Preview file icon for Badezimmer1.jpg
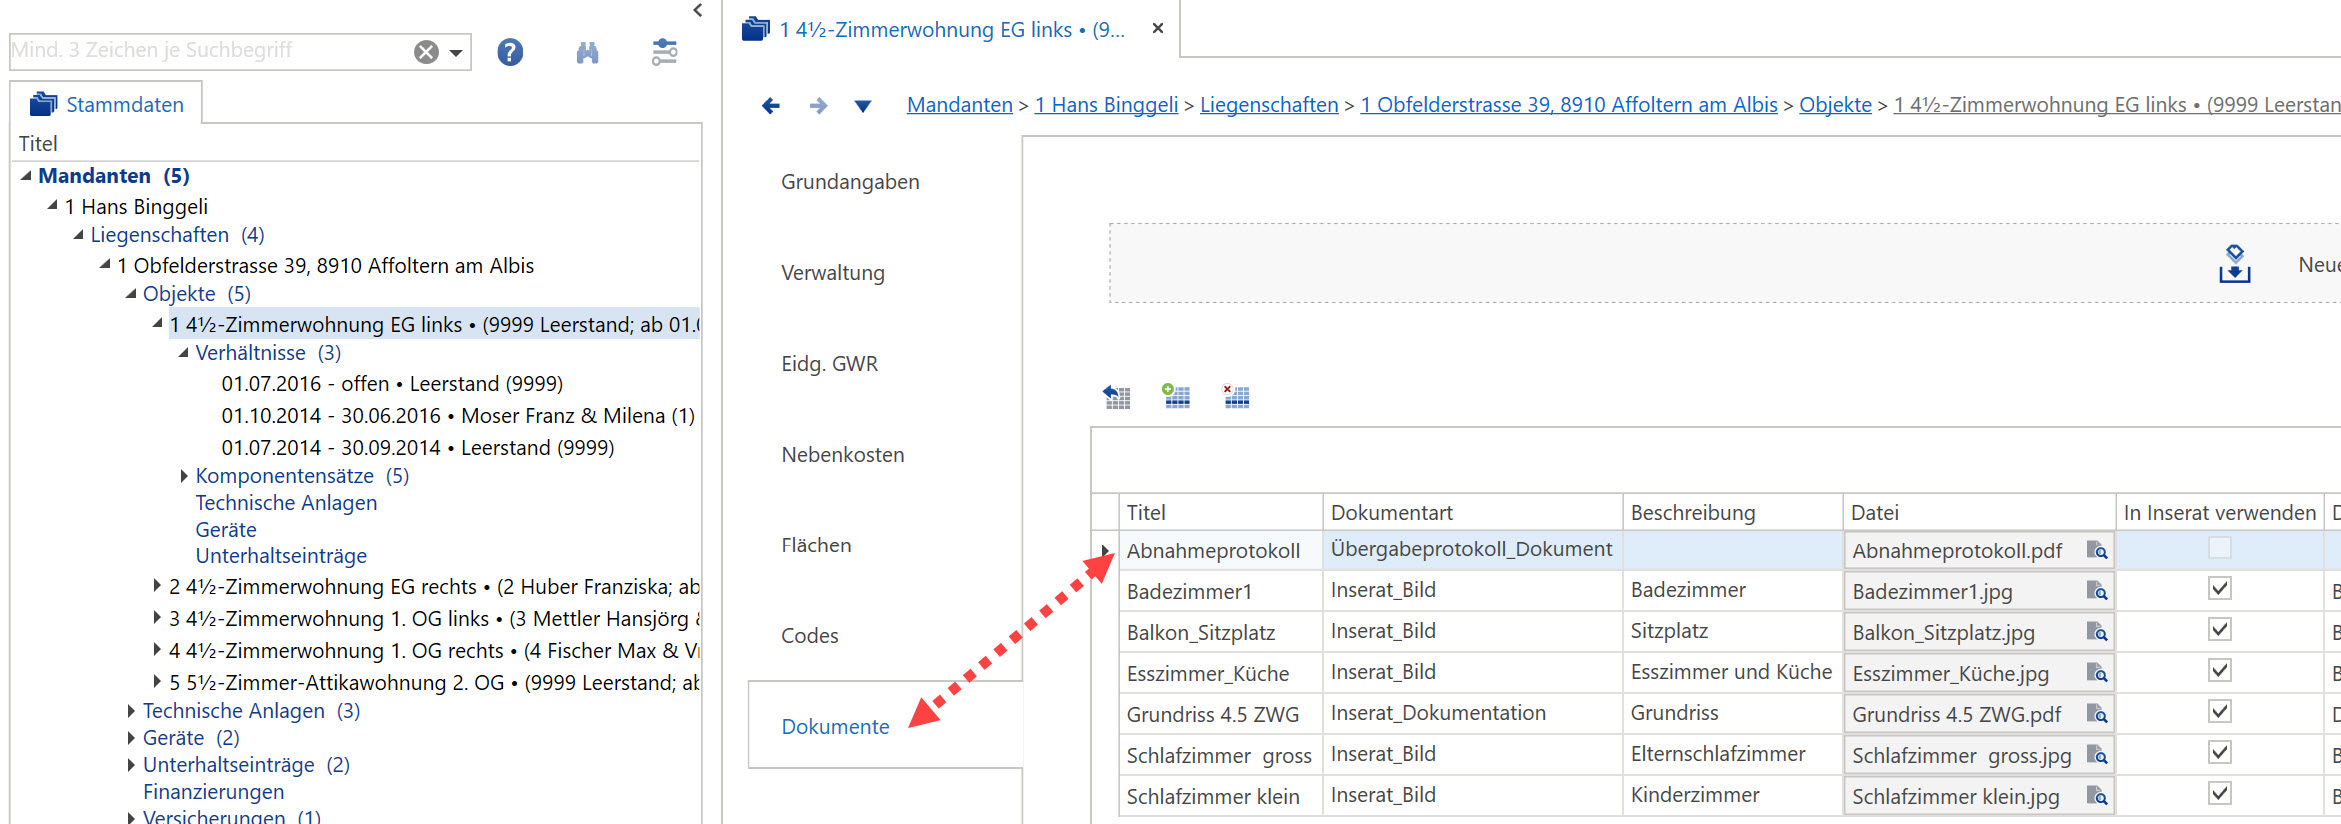Image resolution: width=2341 pixels, height=824 pixels. click(x=2097, y=591)
